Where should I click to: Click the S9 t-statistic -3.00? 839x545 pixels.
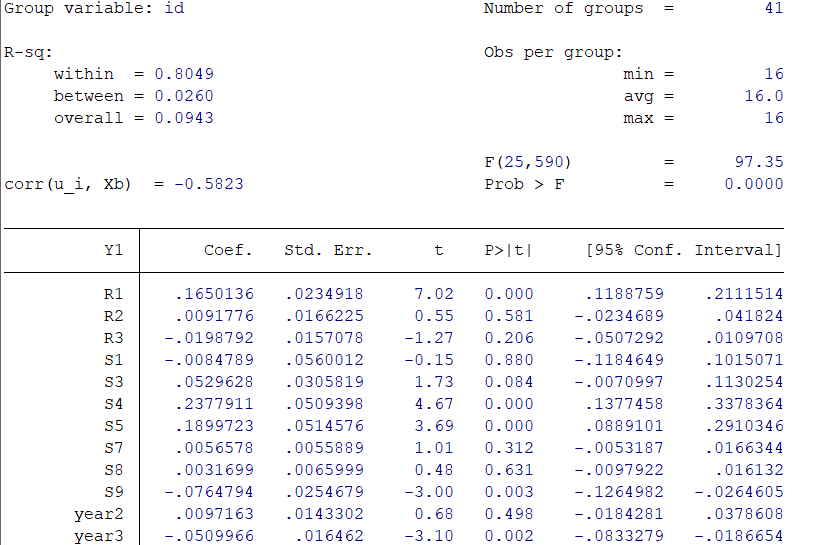pos(429,492)
